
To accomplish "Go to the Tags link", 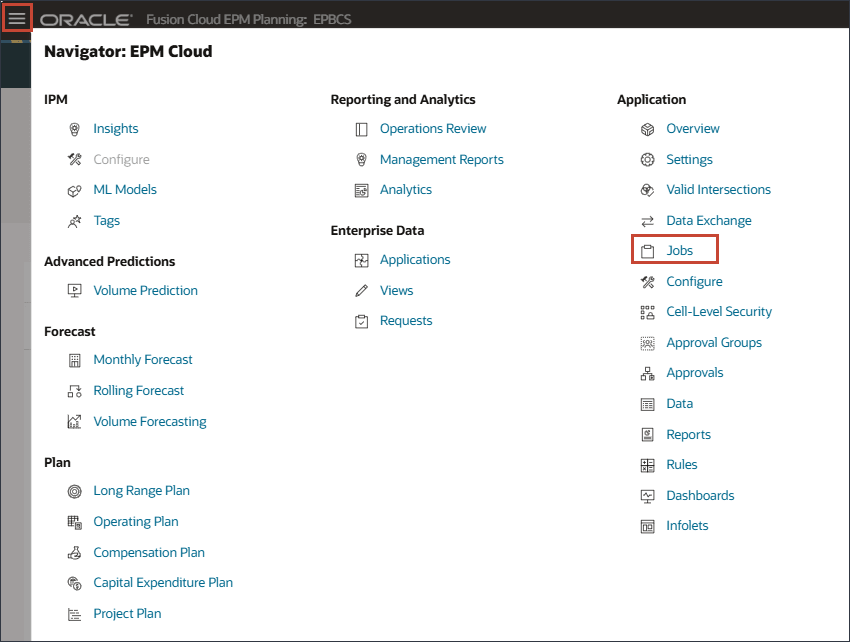I will [x=106, y=221].
